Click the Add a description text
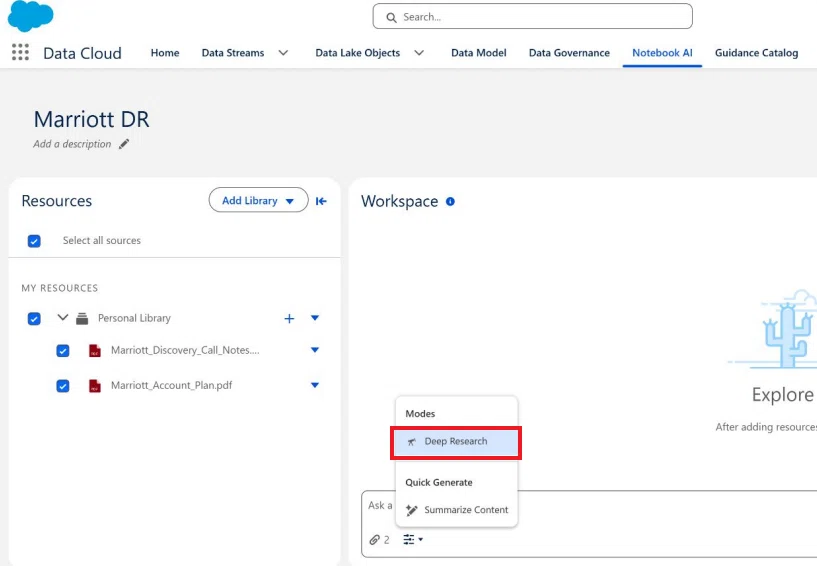 point(72,144)
